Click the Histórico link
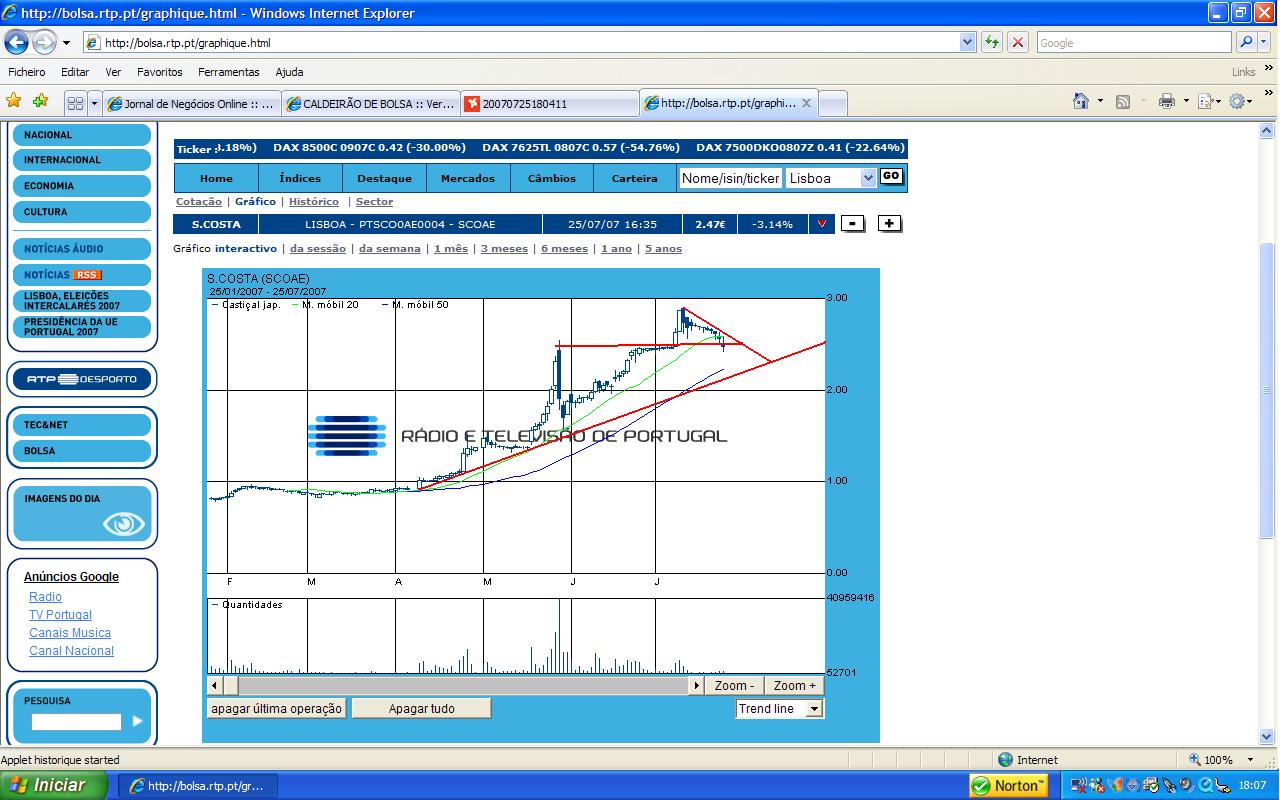This screenshot has height=800, width=1280. pyautogui.click(x=314, y=202)
